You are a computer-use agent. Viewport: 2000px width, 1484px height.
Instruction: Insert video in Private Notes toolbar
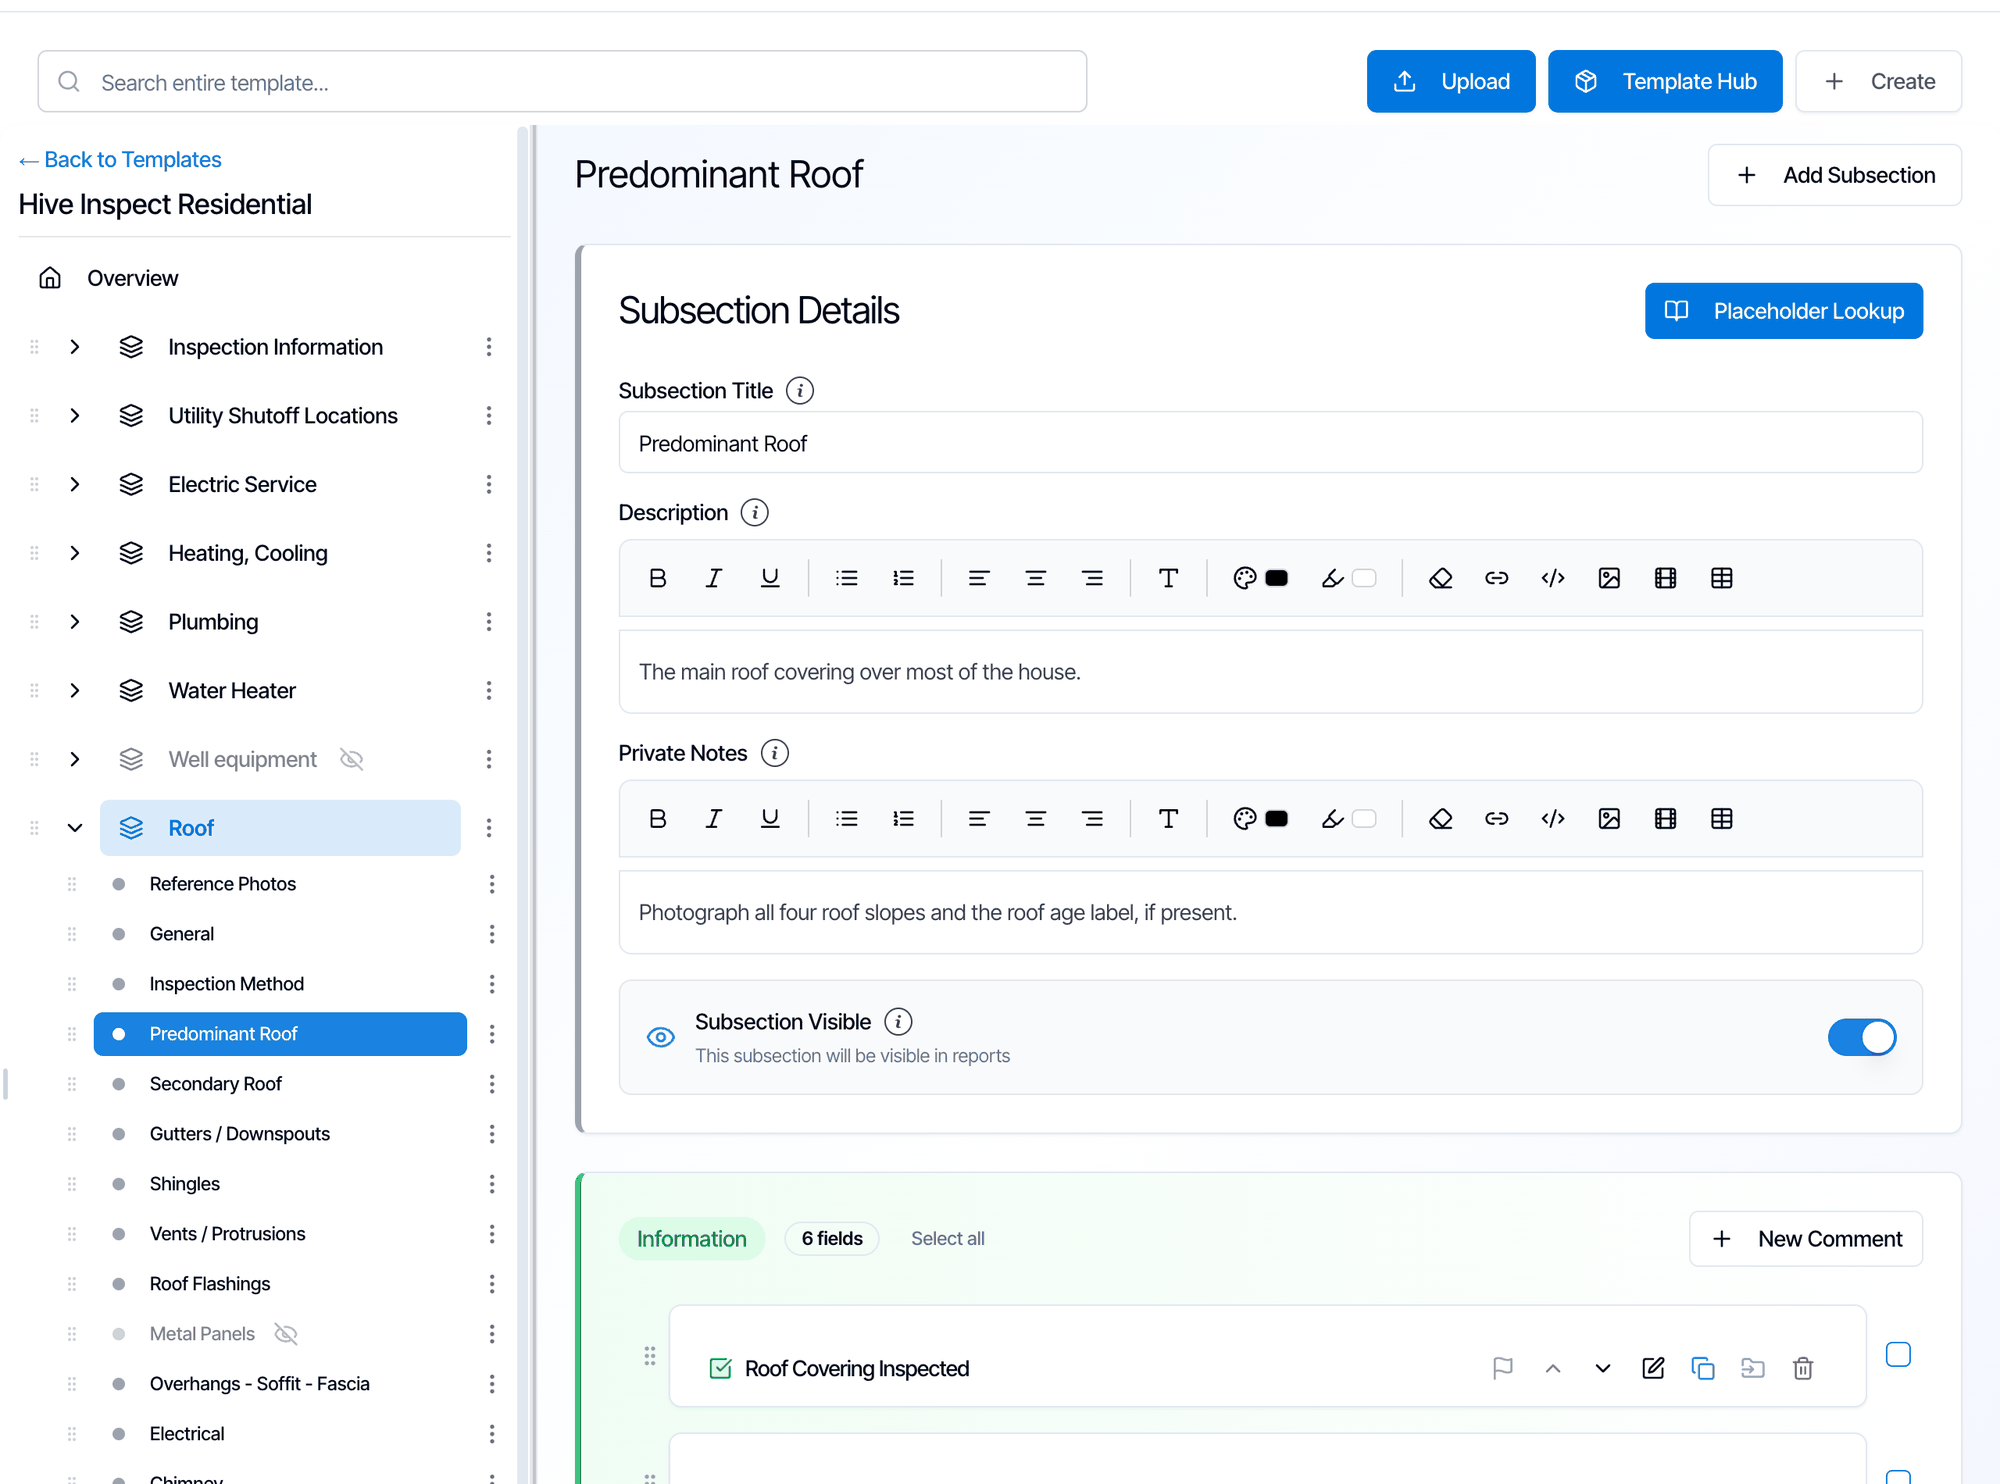(x=1665, y=819)
